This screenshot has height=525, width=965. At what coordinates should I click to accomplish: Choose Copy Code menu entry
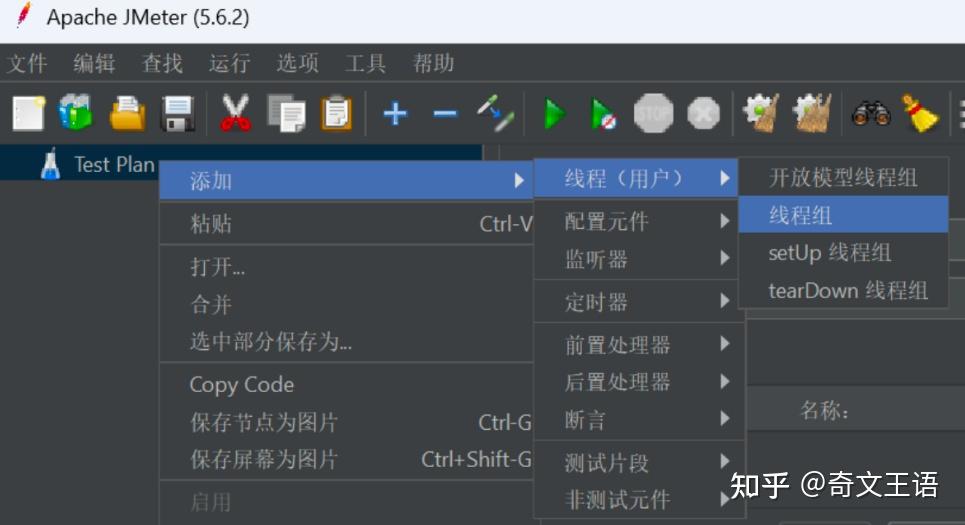coord(346,385)
